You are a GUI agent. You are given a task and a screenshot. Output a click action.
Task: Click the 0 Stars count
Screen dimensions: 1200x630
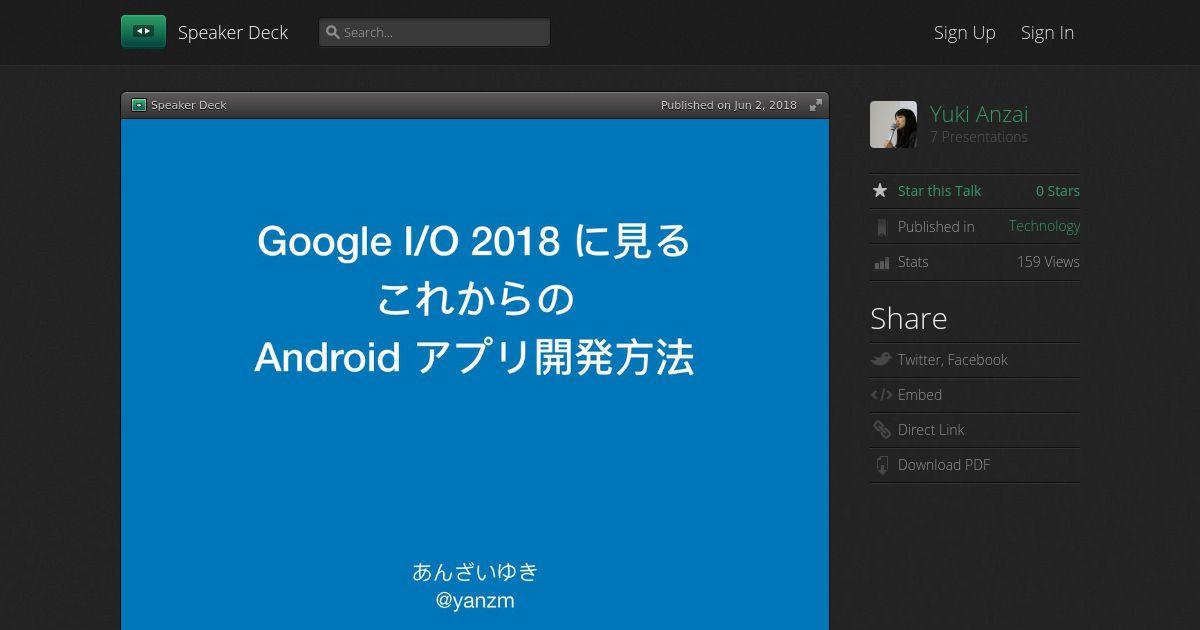[x=1058, y=191]
